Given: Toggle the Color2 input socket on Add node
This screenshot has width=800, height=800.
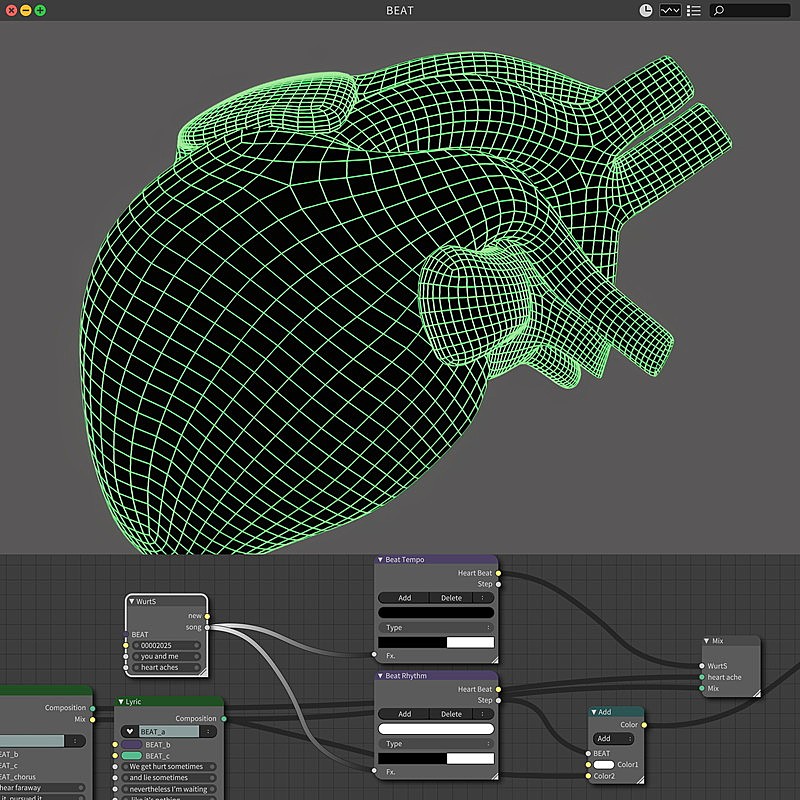Looking at the screenshot, I should click(x=589, y=776).
